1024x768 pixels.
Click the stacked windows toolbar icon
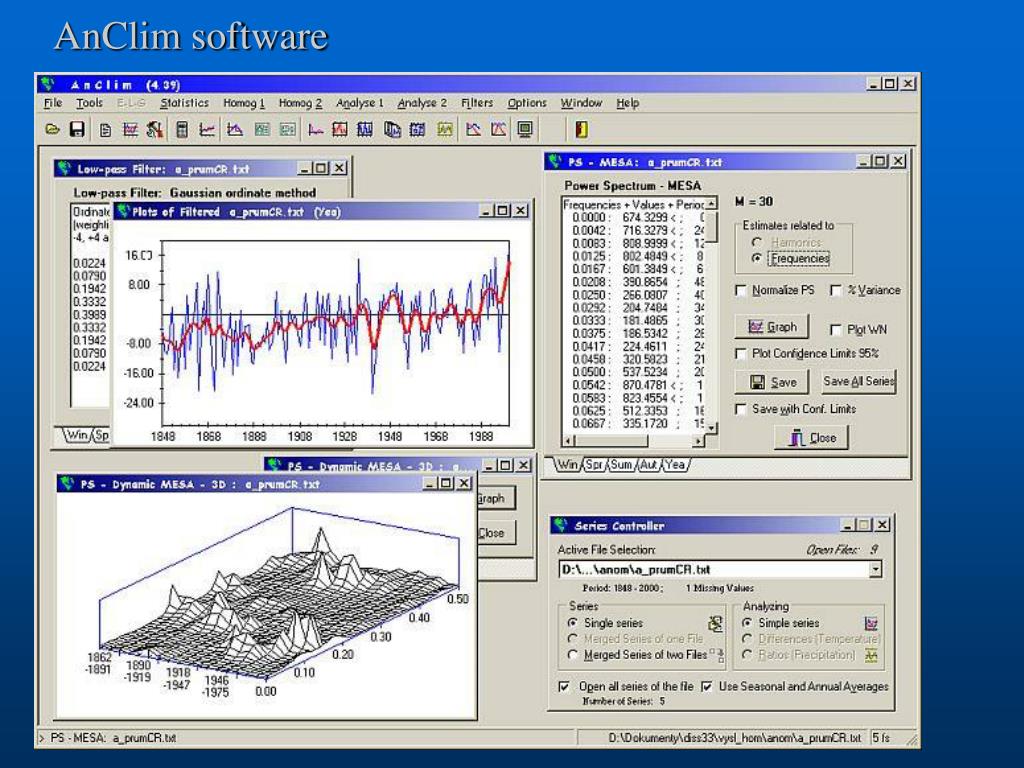click(x=392, y=130)
